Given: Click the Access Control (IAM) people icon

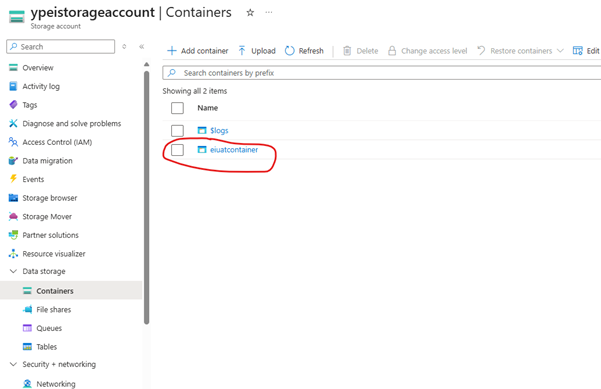Looking at the screenshot, I should pyautogui.click(x=13, y=142).
